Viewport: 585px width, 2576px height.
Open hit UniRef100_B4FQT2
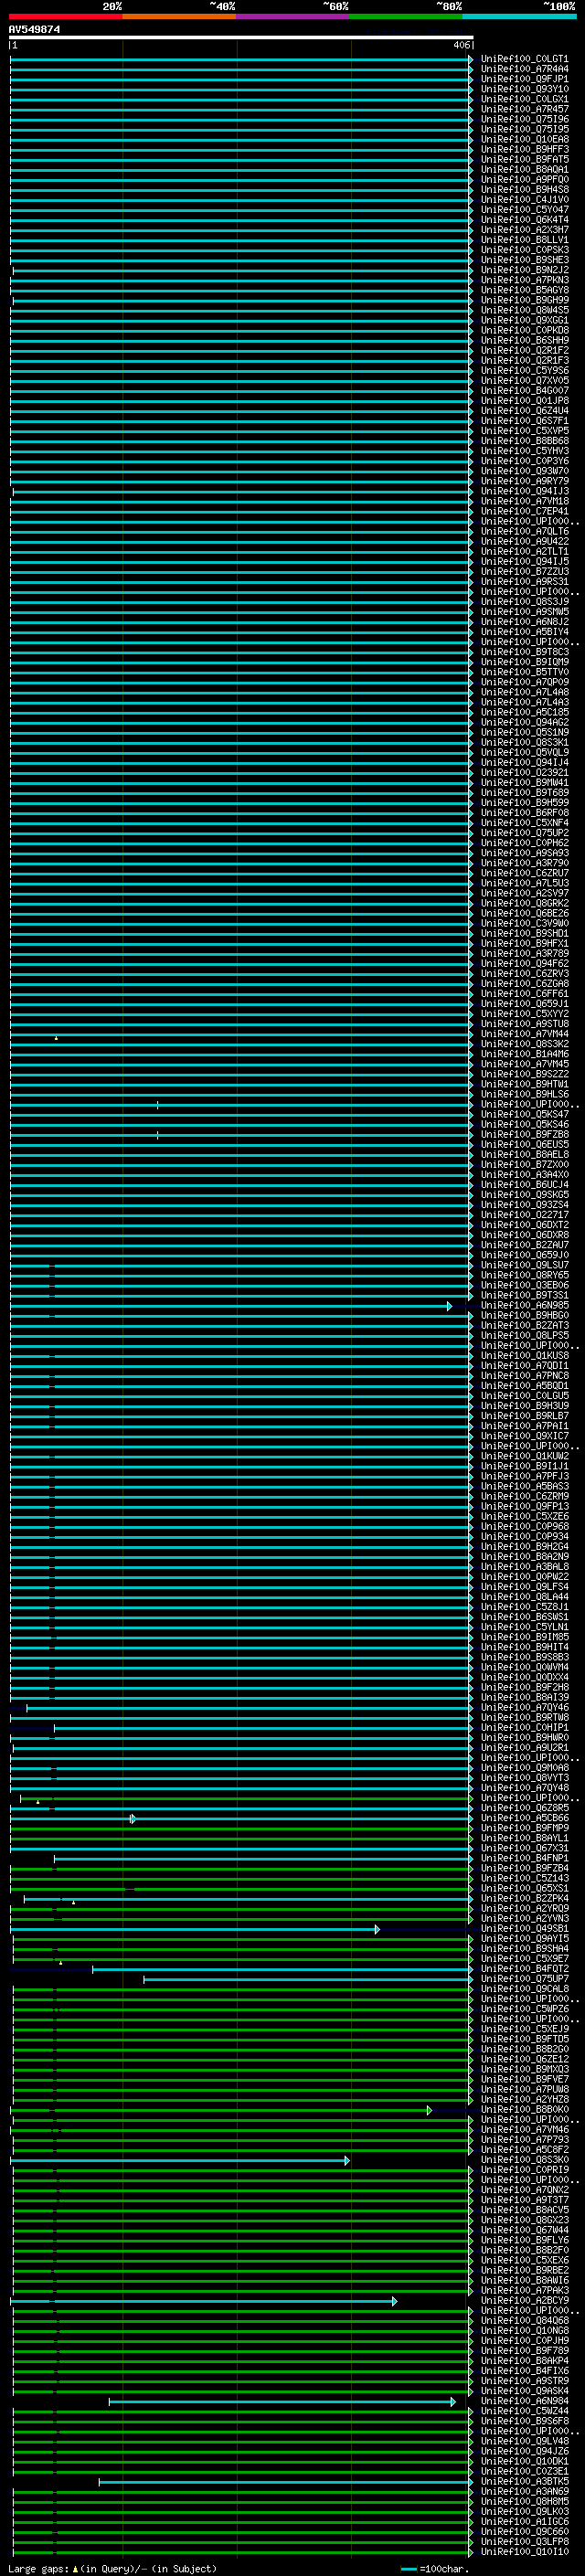pyautogui.click(x=524, y=1969)
